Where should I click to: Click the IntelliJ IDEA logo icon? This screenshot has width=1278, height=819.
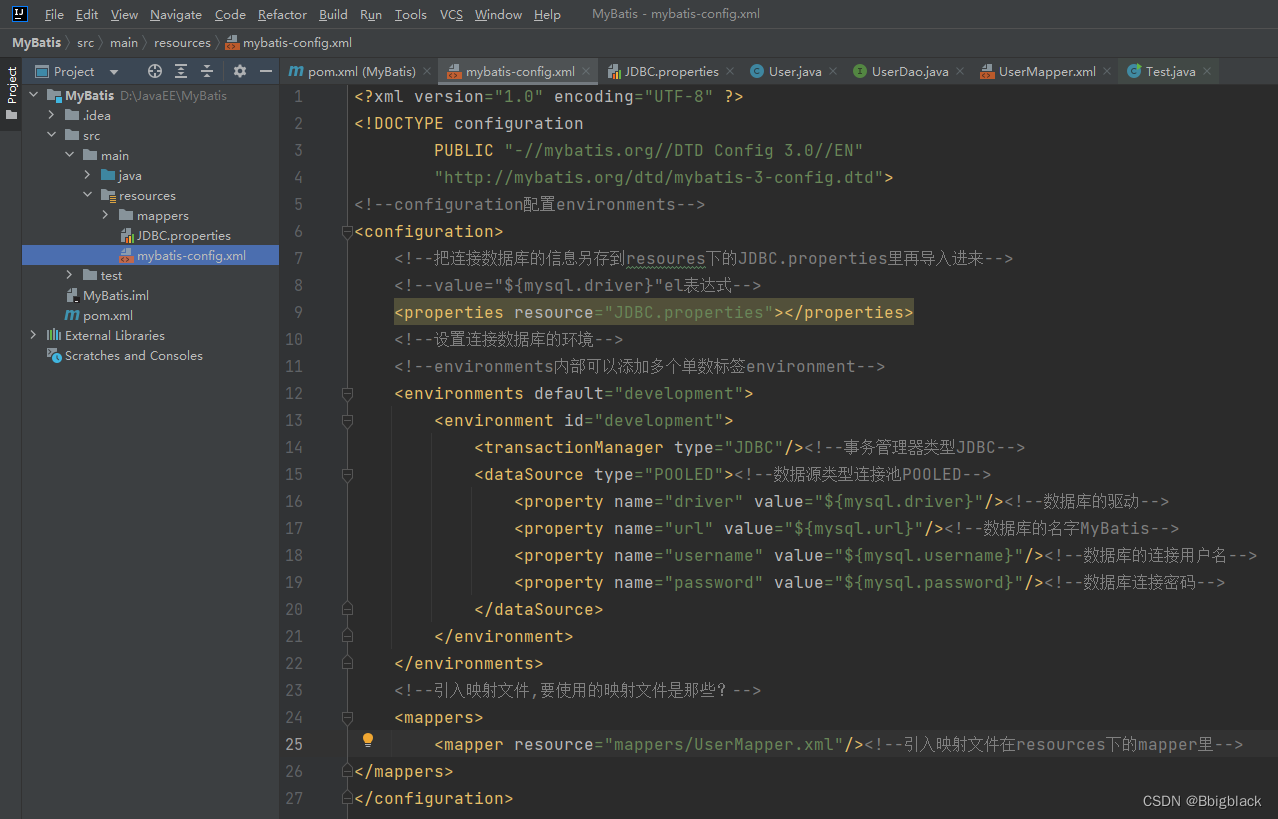coord(18,14)
